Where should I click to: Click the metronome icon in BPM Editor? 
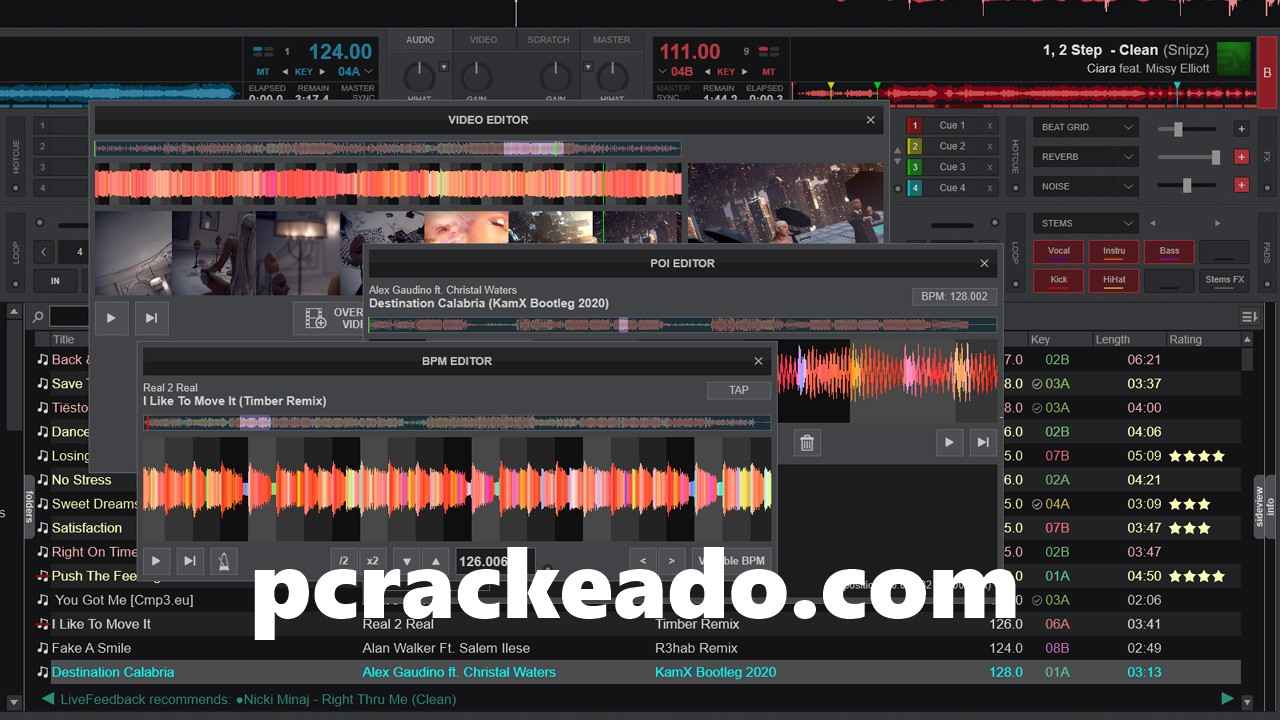coord(223,561)
